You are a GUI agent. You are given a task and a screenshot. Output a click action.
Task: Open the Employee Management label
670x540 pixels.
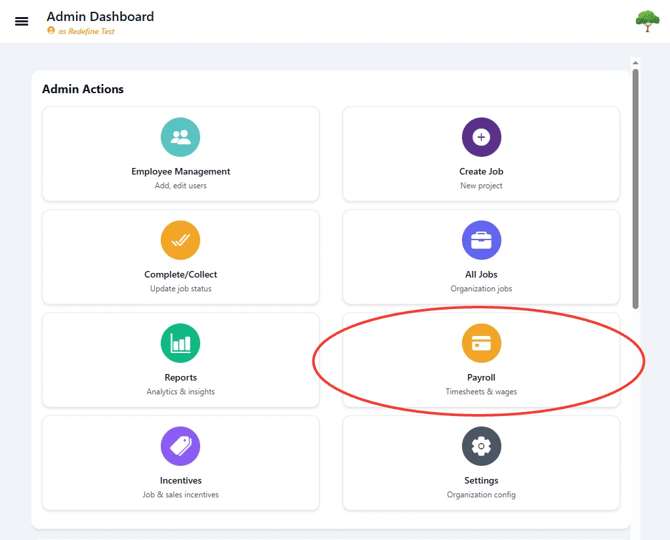pos(180,172)
